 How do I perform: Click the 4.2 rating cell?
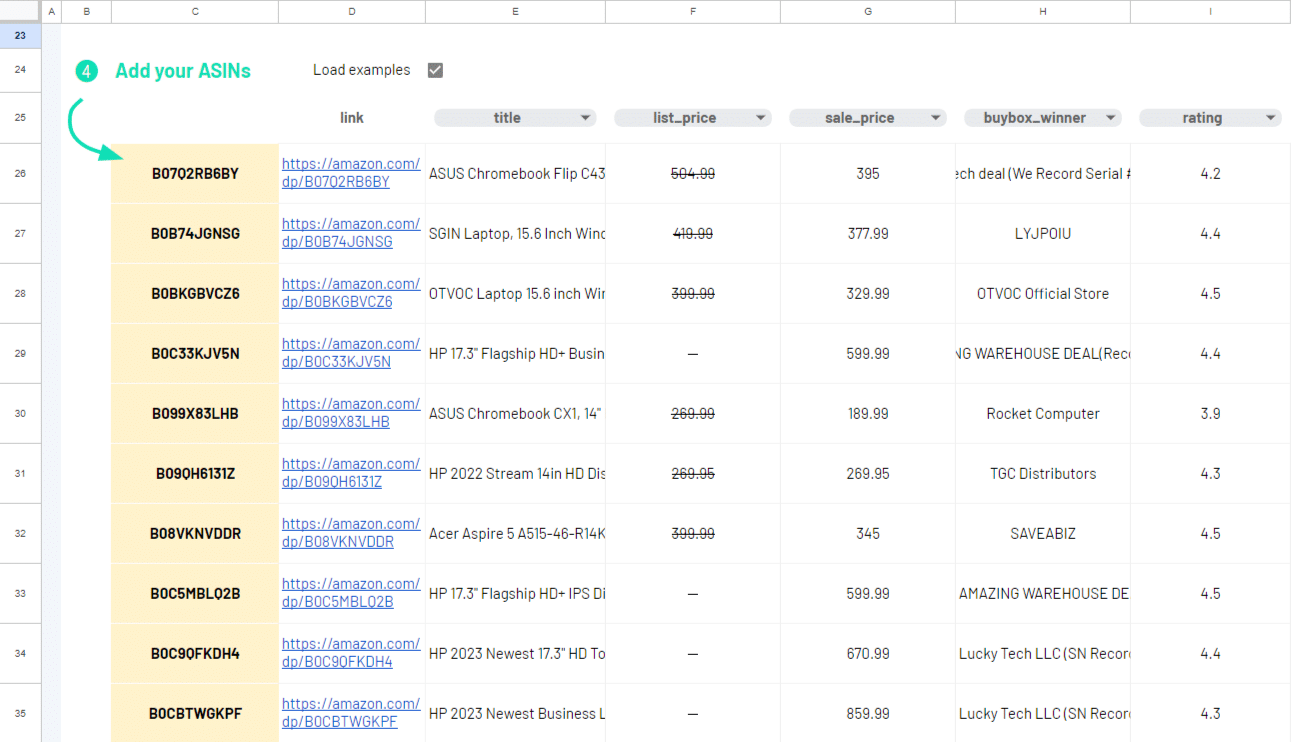1210,174
